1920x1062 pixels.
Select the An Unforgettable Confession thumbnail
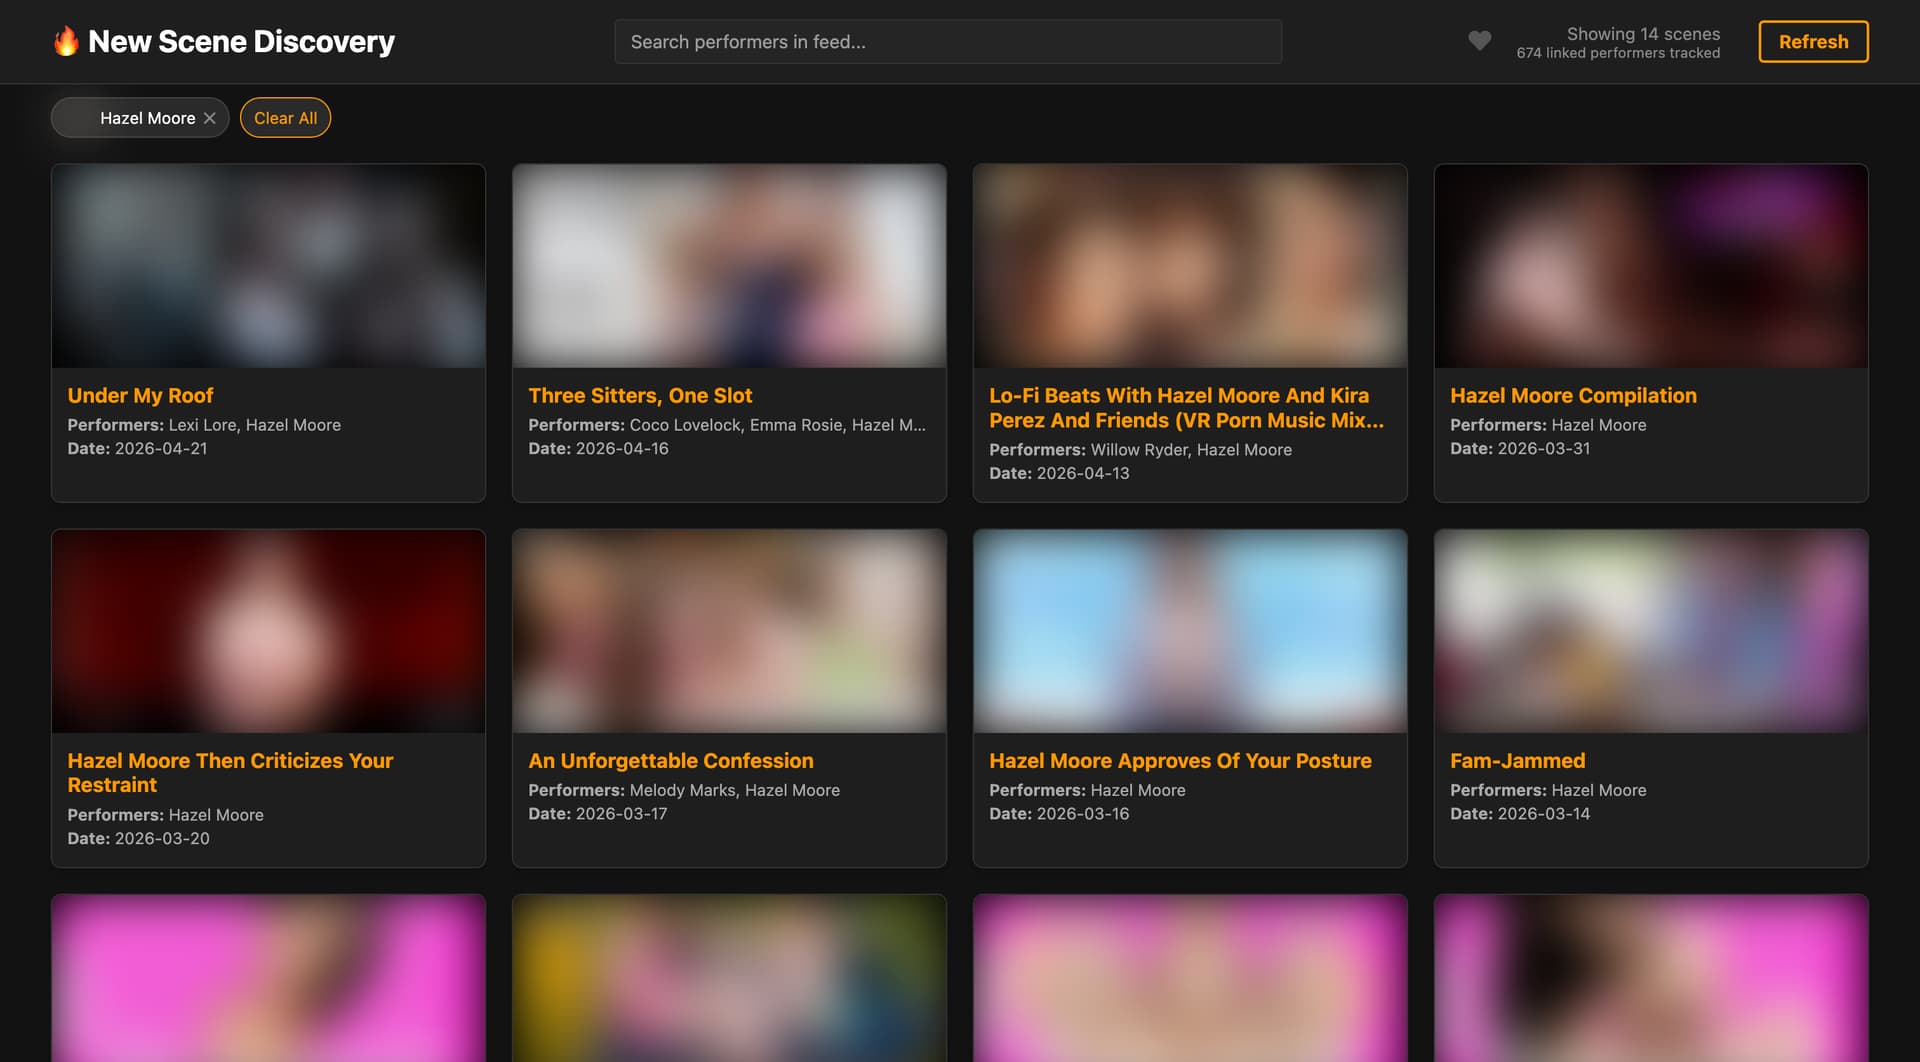(729, 631)
